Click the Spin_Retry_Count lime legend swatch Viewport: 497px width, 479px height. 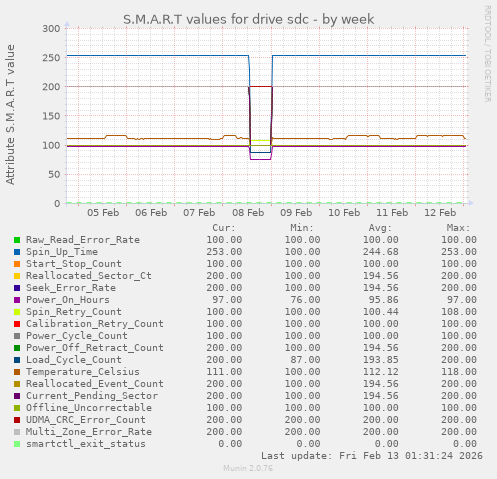[x=17, y=312]
